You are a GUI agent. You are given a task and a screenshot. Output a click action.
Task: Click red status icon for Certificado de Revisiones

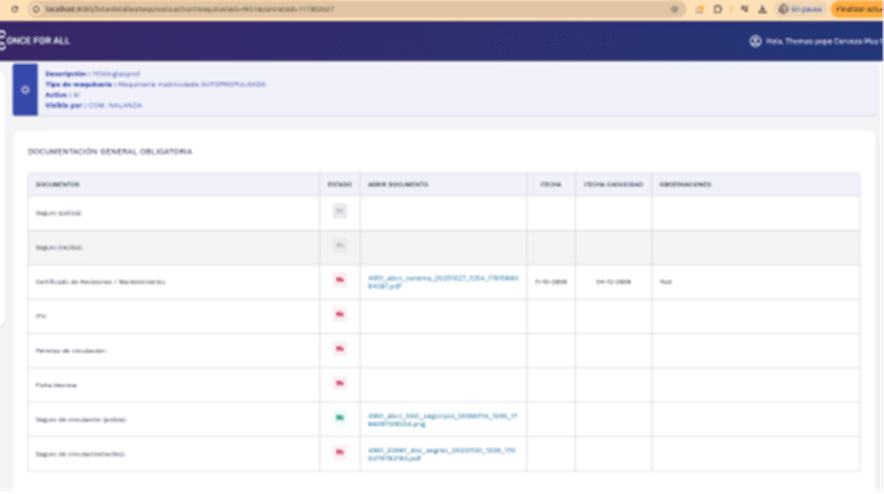(340, 280)
